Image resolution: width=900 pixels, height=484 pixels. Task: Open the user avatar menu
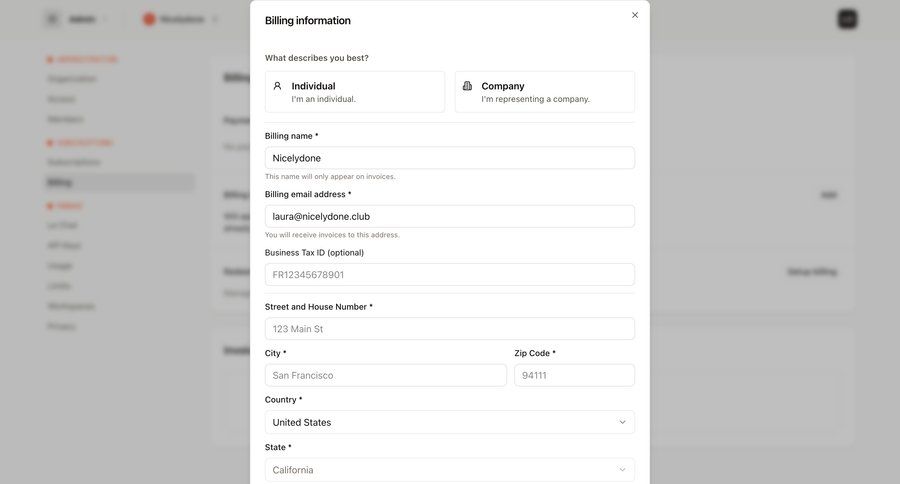coord(847,19)
